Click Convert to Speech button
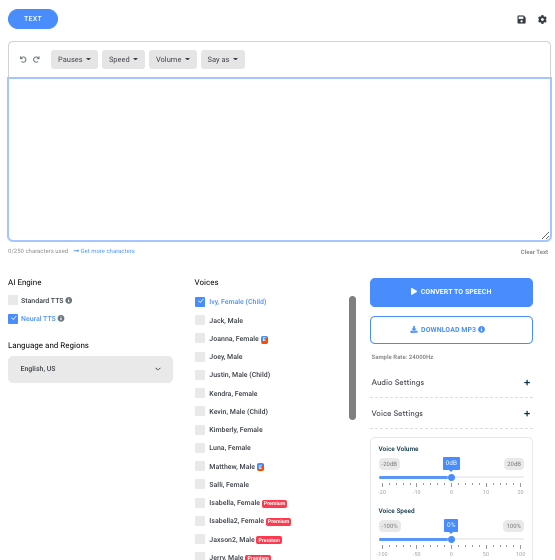 click(x=451, y=292)
